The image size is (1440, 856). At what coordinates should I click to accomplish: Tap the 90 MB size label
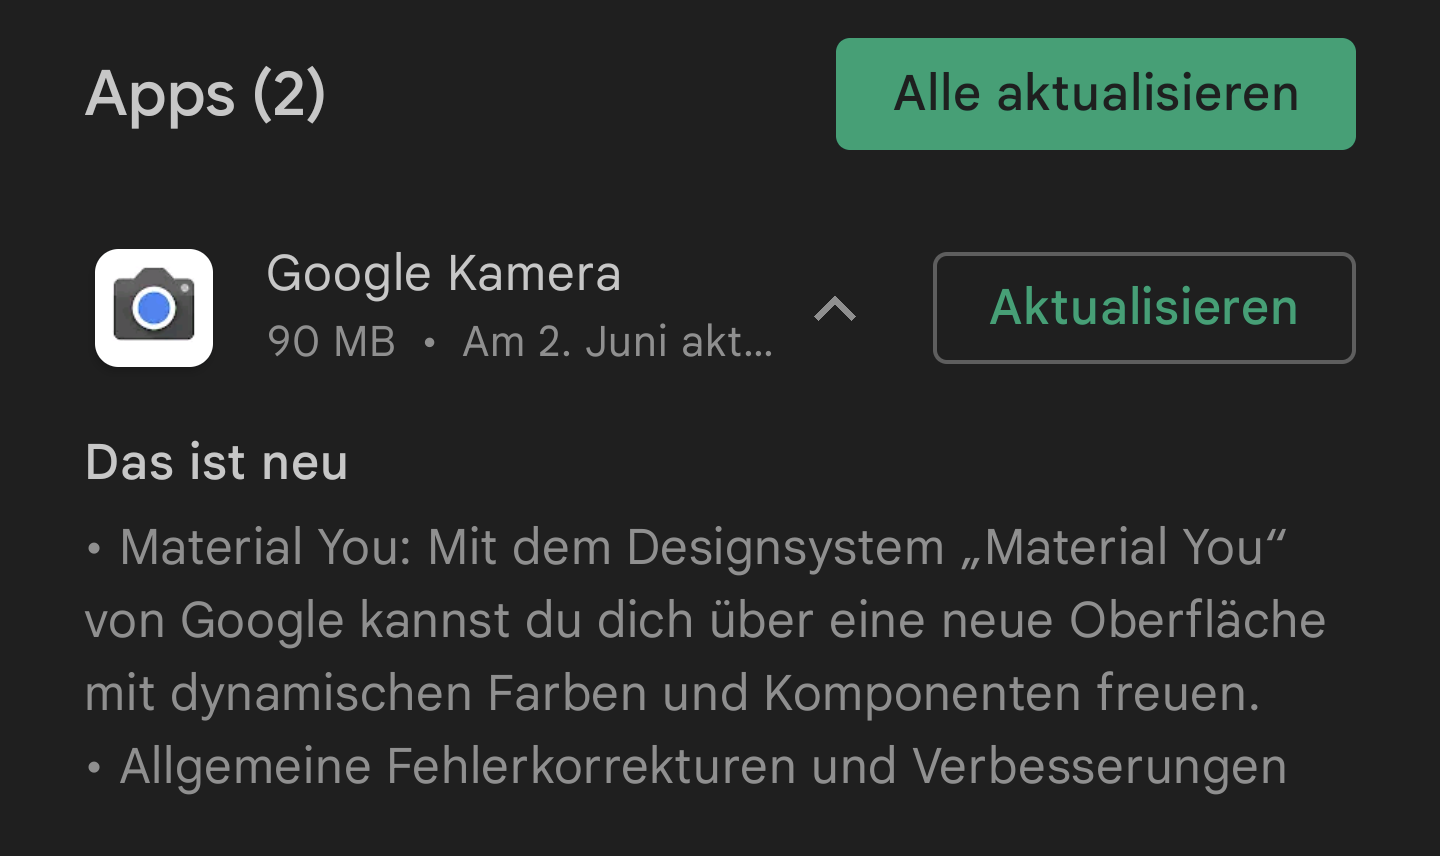click(331, 342)
